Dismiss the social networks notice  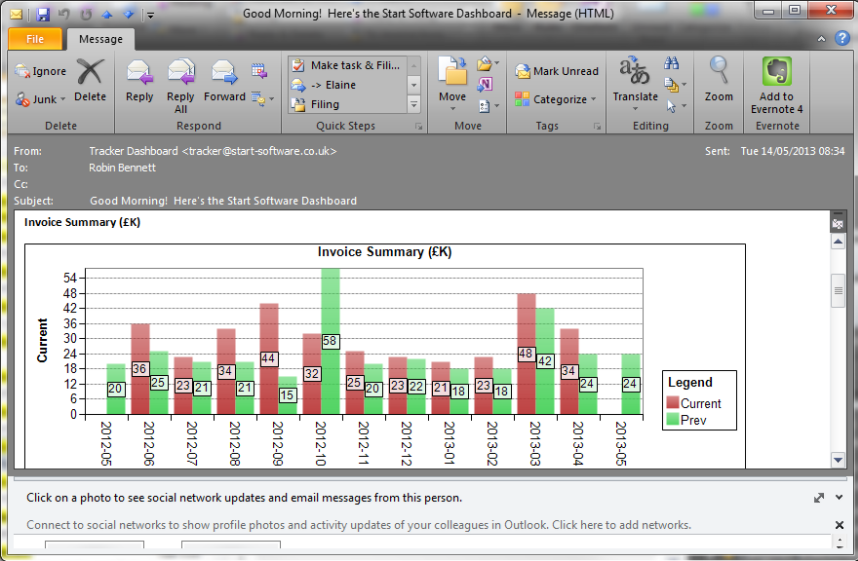[839, 525]
